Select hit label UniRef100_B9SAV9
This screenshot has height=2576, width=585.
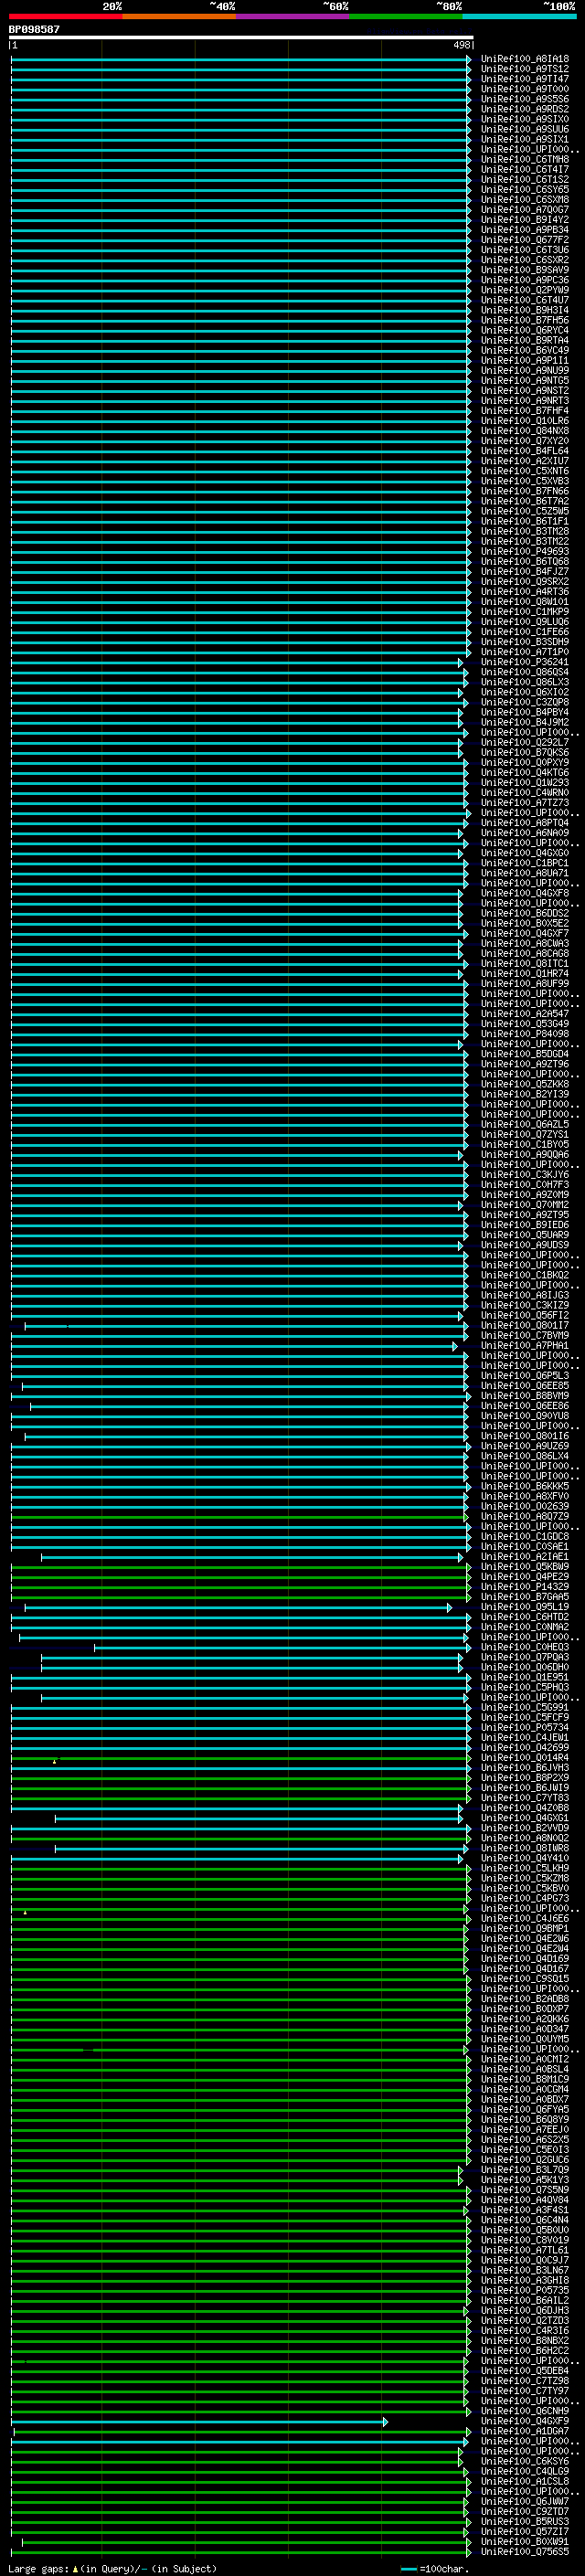(x=525, y=270)
